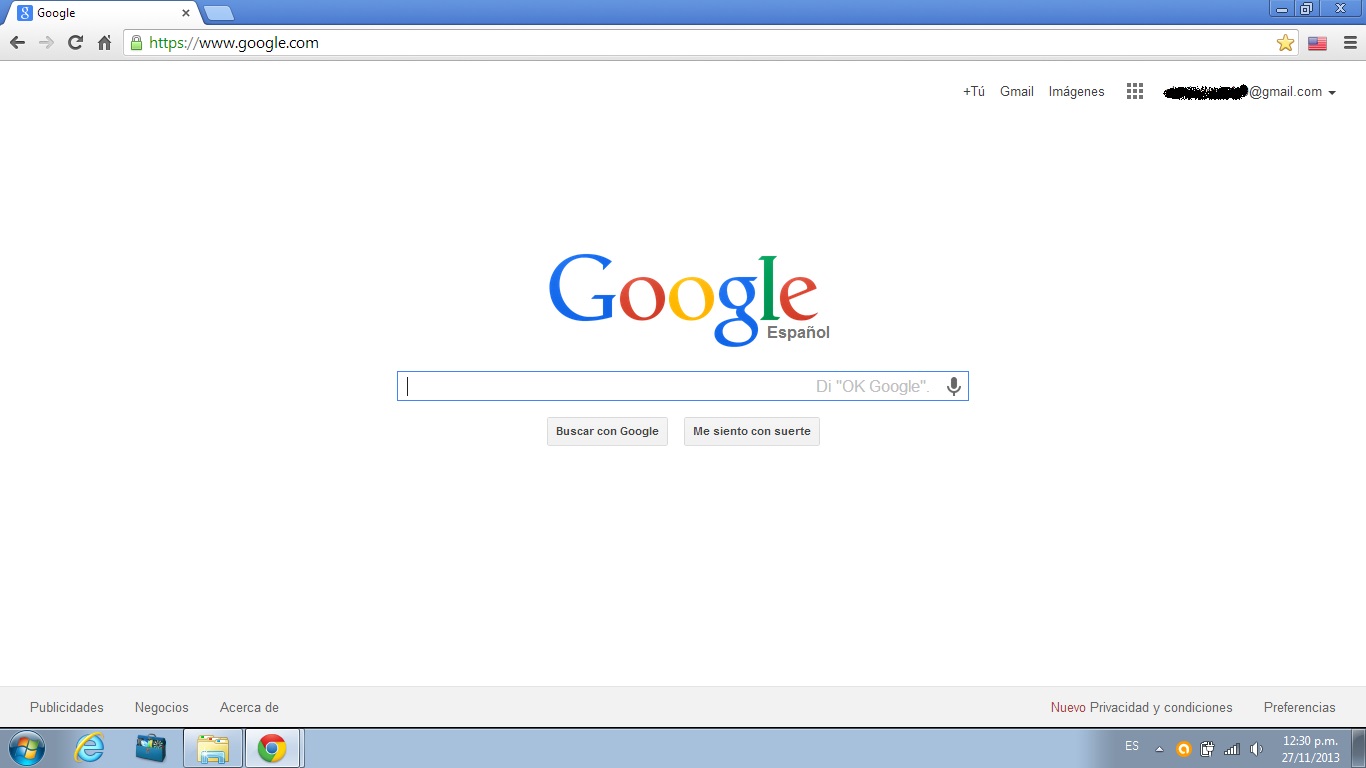Open the blue toolbox app in the taskbar

(x=151, y=748)
